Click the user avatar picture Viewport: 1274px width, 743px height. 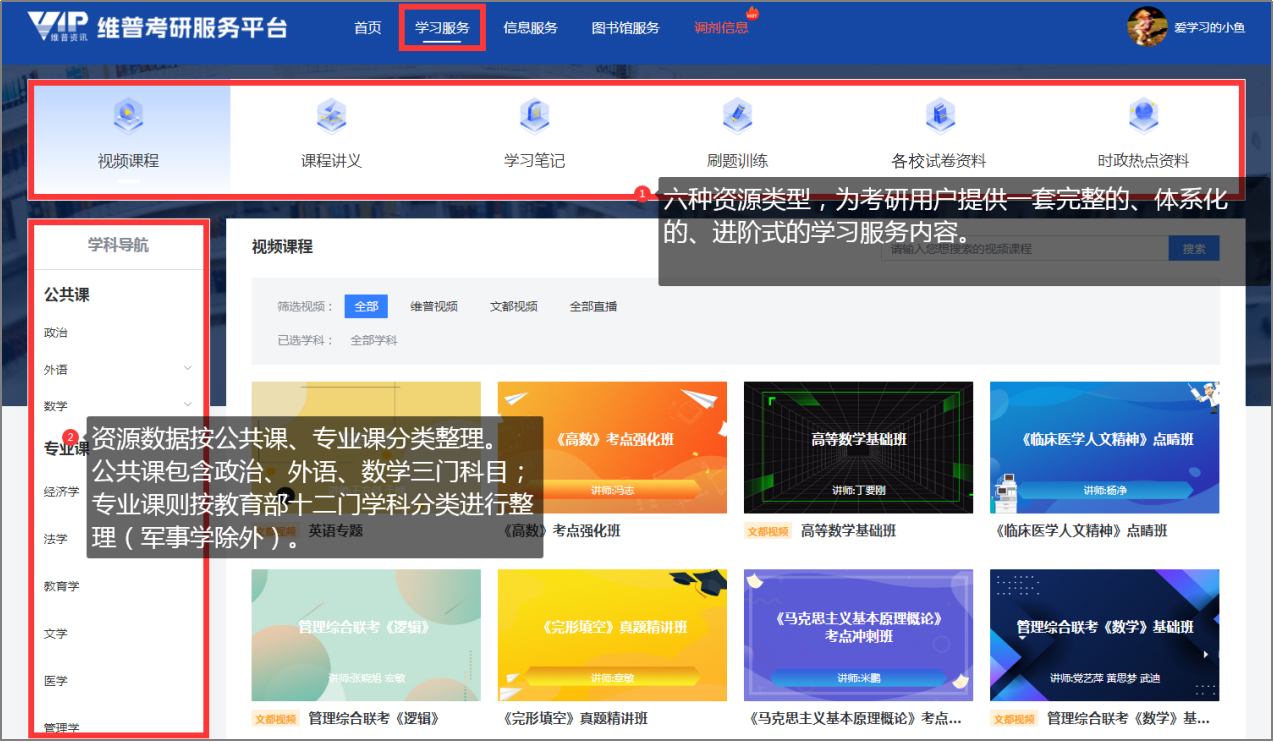(1147, 27)
